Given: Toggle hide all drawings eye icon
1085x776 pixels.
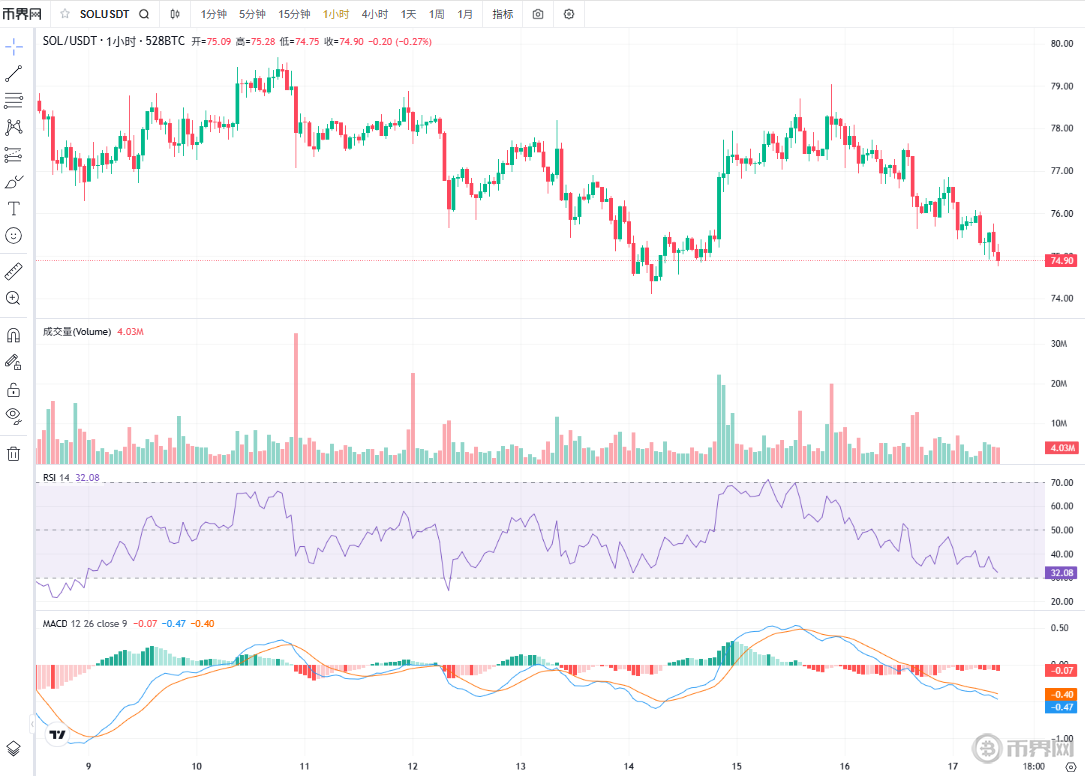Looking at the screenshot, I should pyautogui.click(x=14, y=416).
